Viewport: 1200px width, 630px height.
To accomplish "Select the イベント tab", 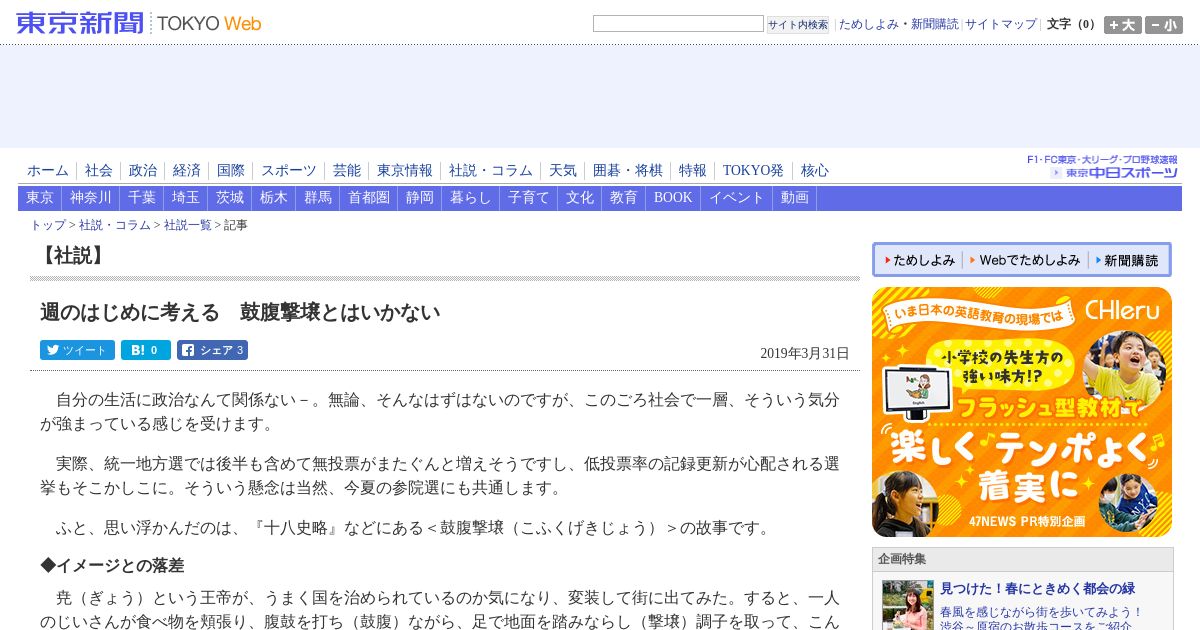I will pos(737,198).
